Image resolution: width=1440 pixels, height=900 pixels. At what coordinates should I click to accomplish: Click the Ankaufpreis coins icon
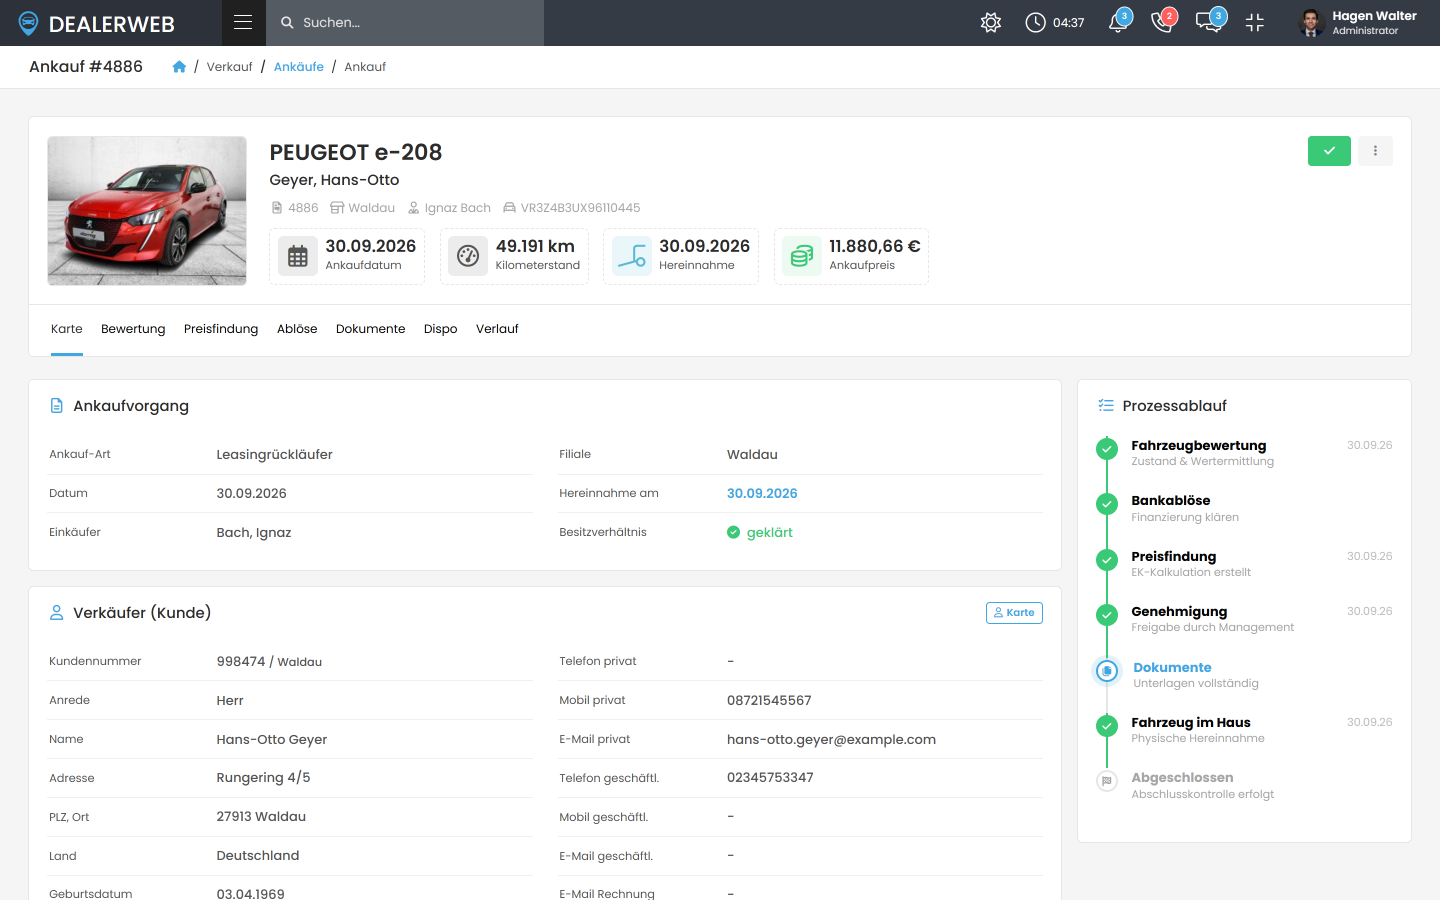click(802, 256)
